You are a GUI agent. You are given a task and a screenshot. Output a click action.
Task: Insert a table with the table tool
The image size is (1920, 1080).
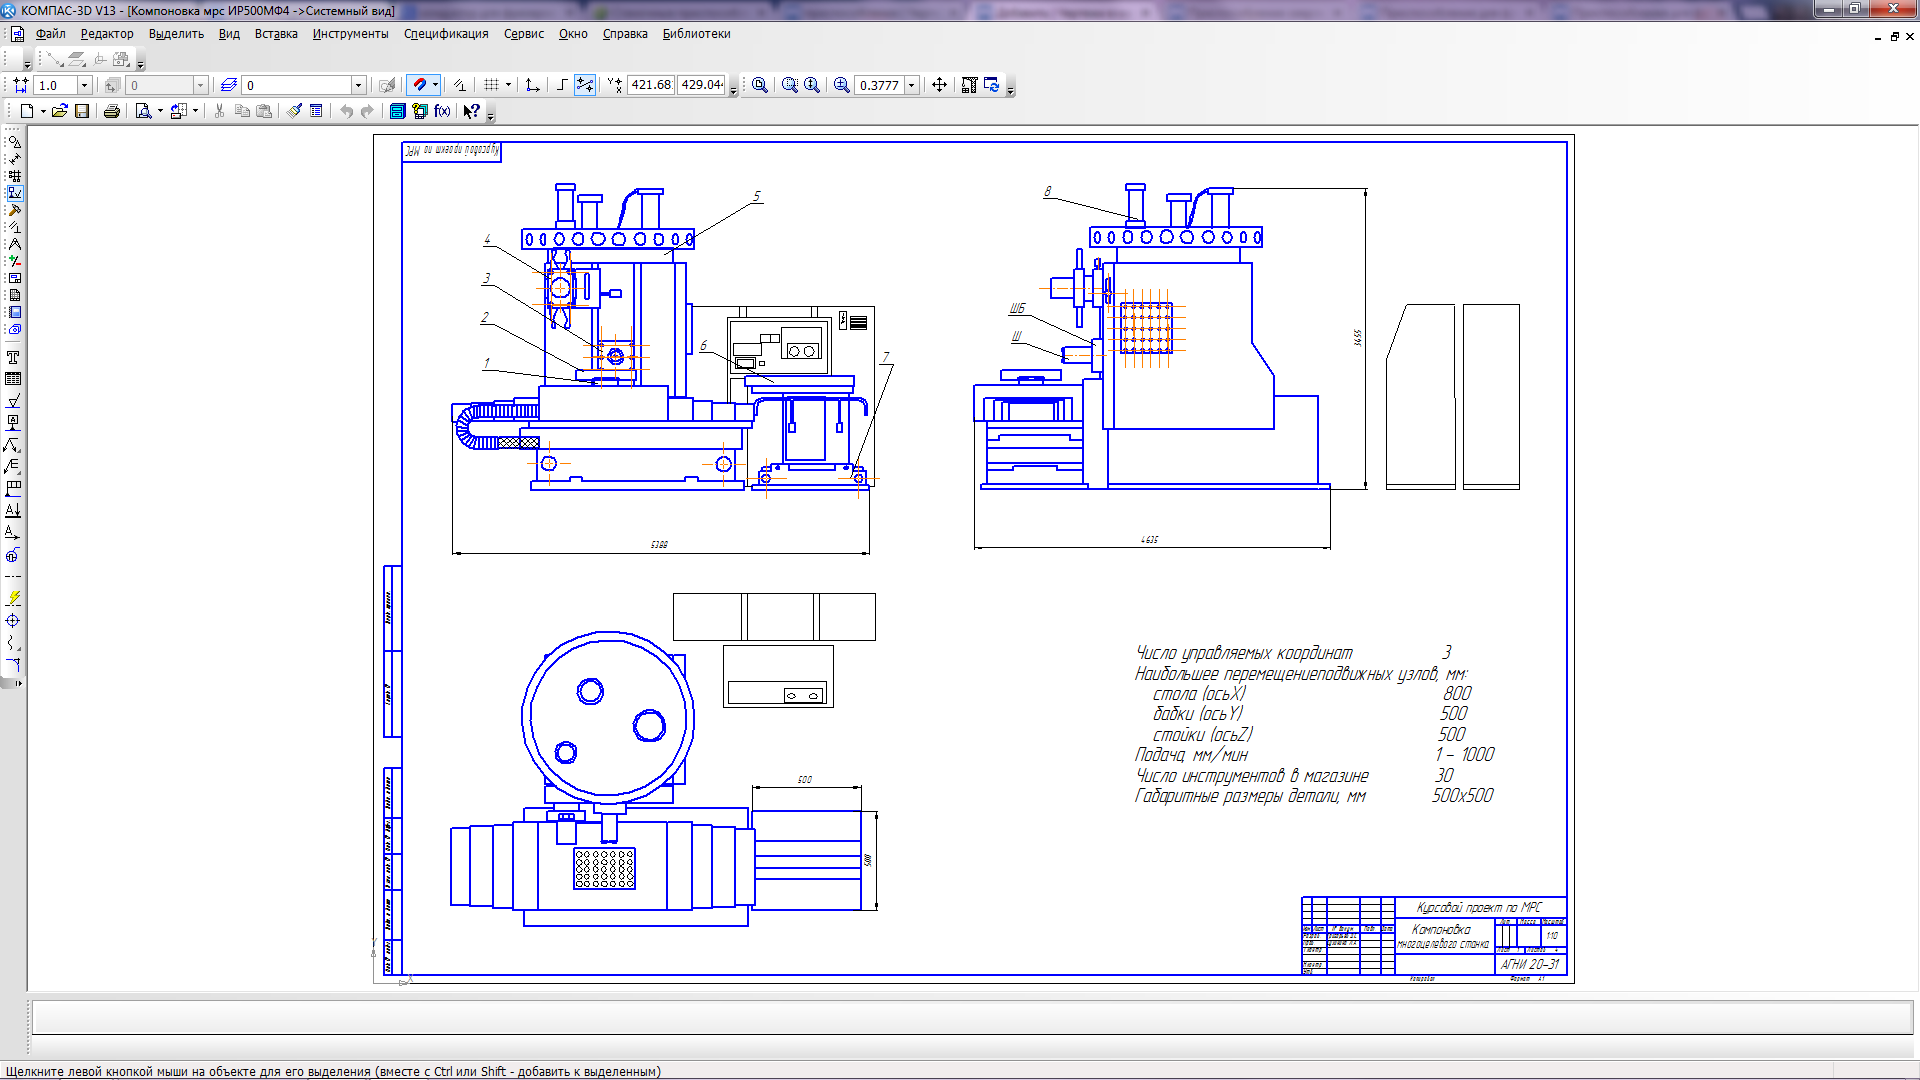click(x=13, y=379)
